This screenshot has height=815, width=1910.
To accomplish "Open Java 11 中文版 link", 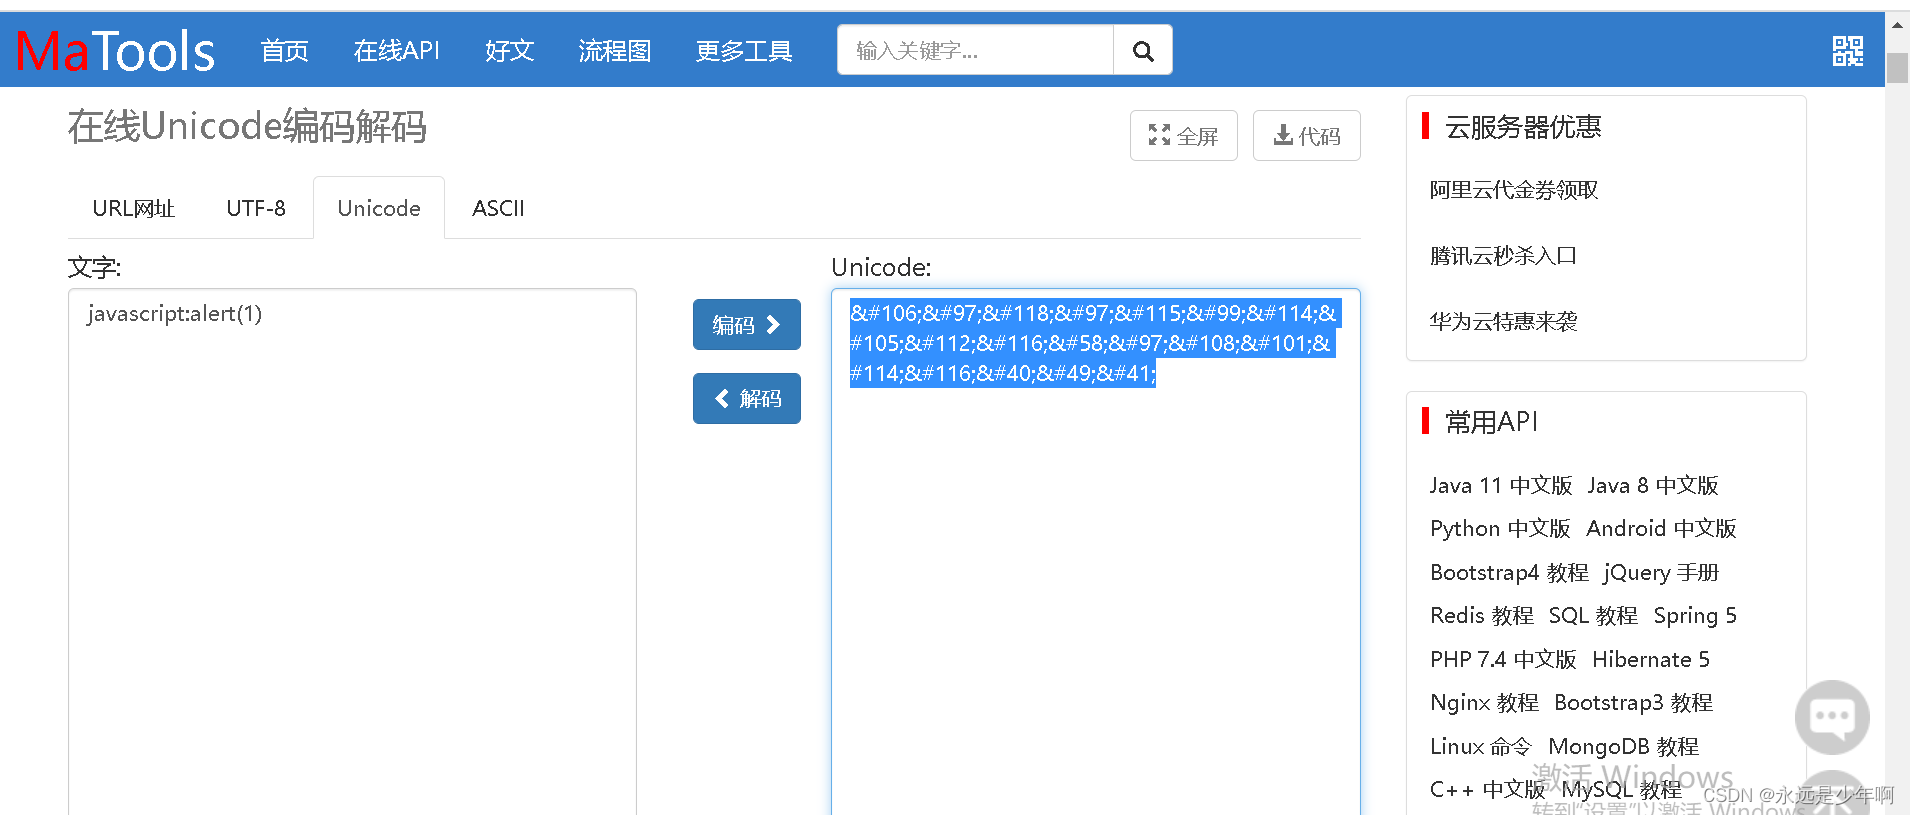I will pyautogui.click(x=1501, y=485).
